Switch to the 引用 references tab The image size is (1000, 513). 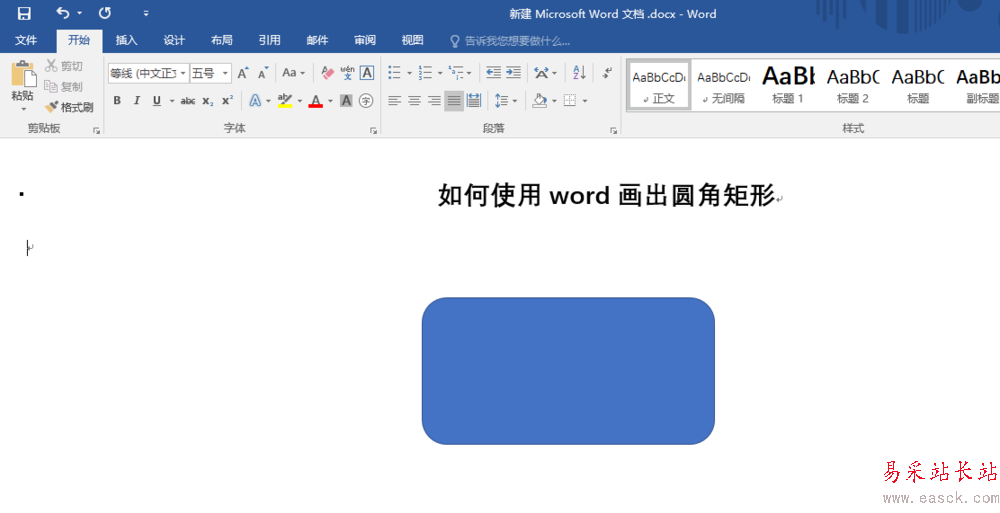point(269,41)
